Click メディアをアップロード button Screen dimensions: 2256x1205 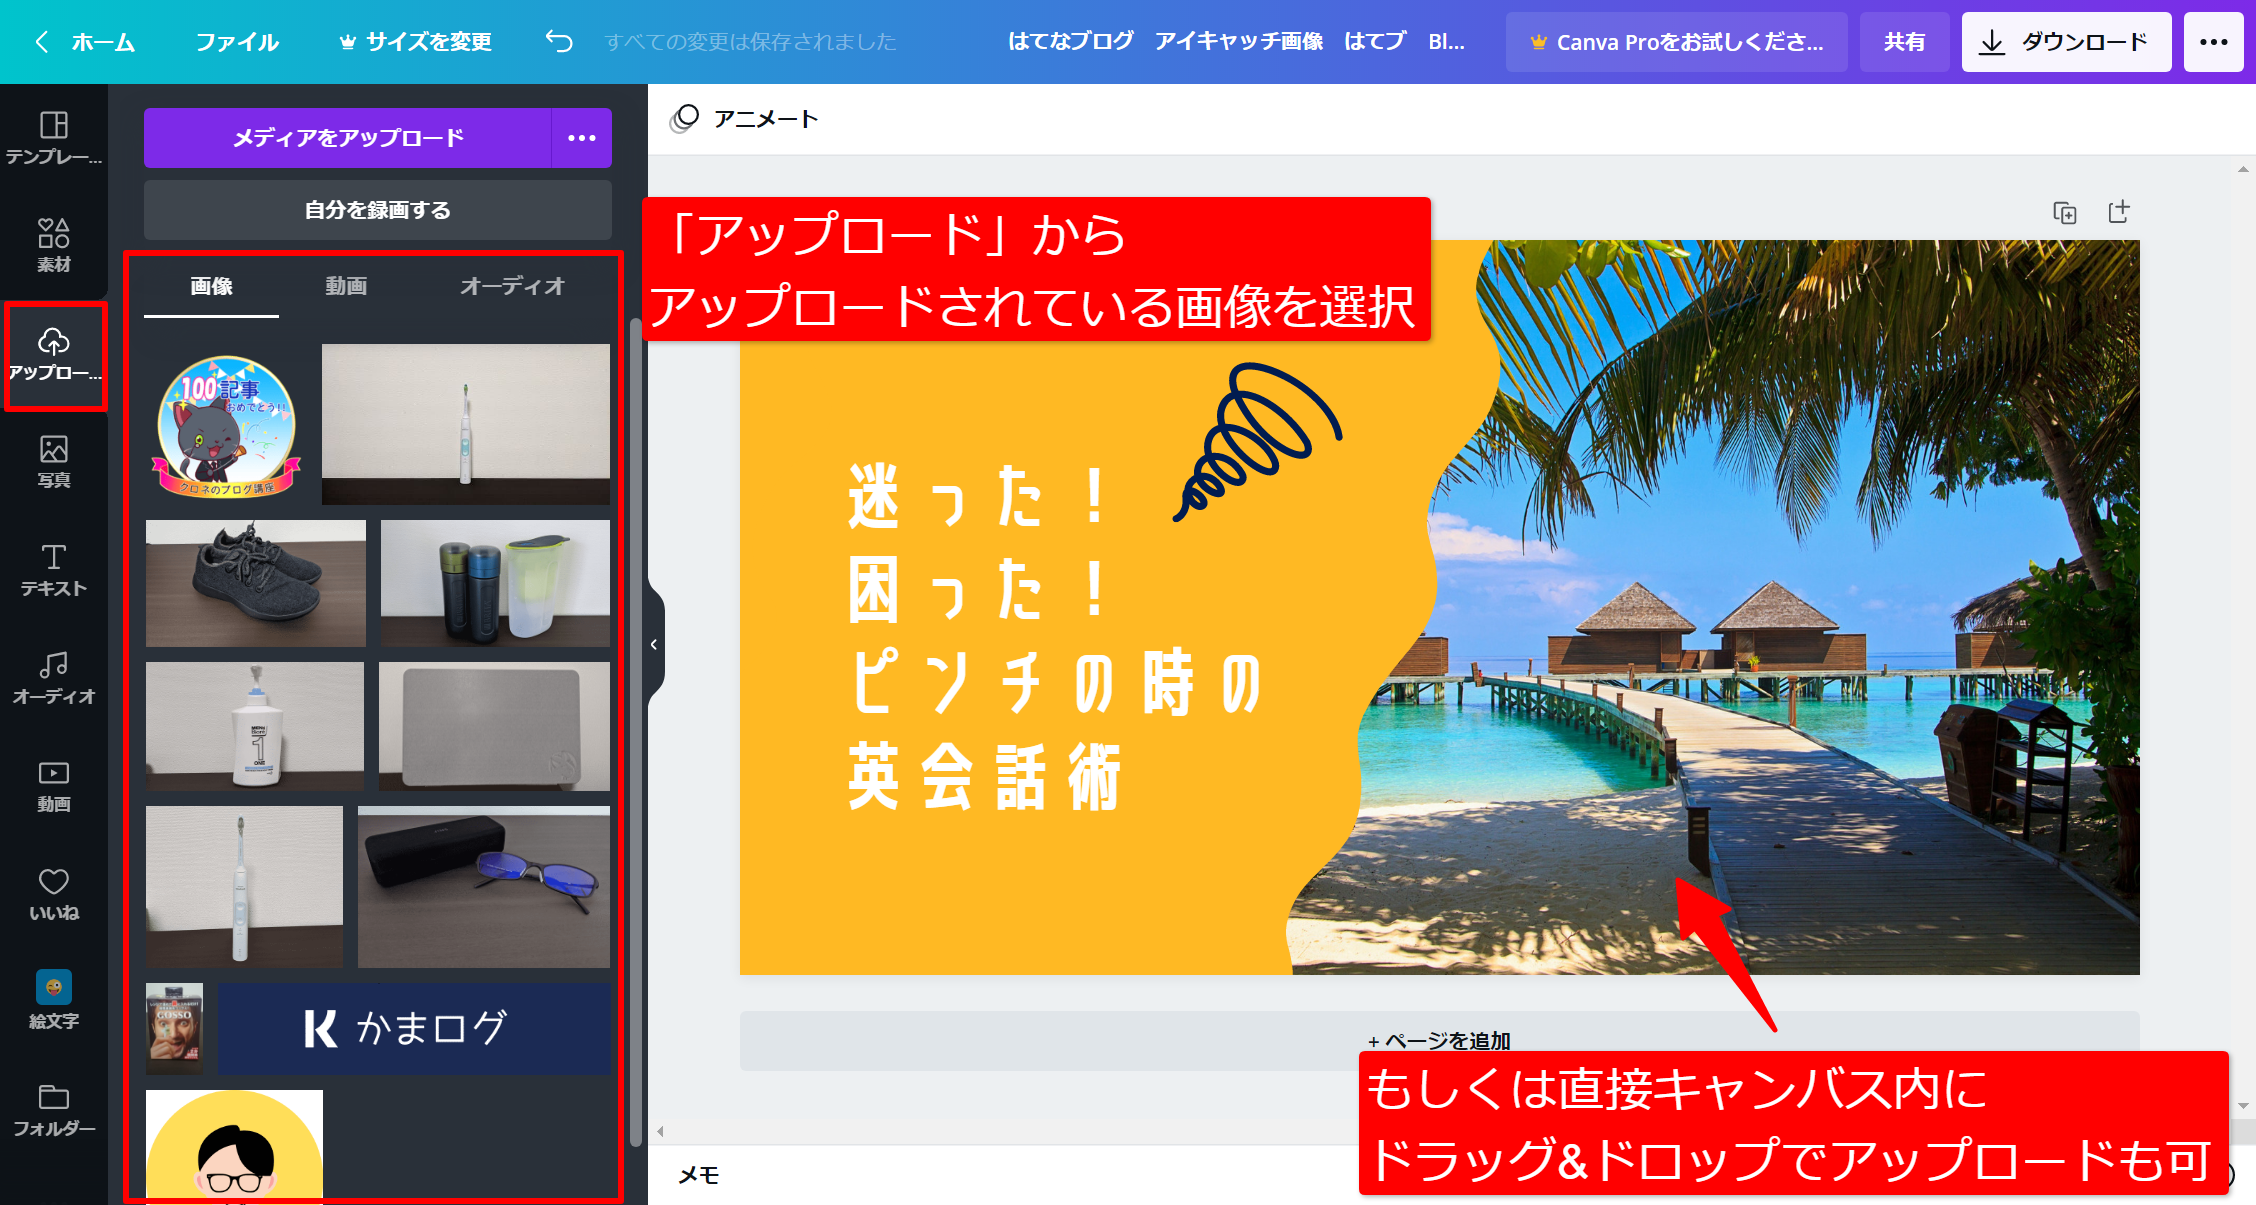tap(348, 138)
